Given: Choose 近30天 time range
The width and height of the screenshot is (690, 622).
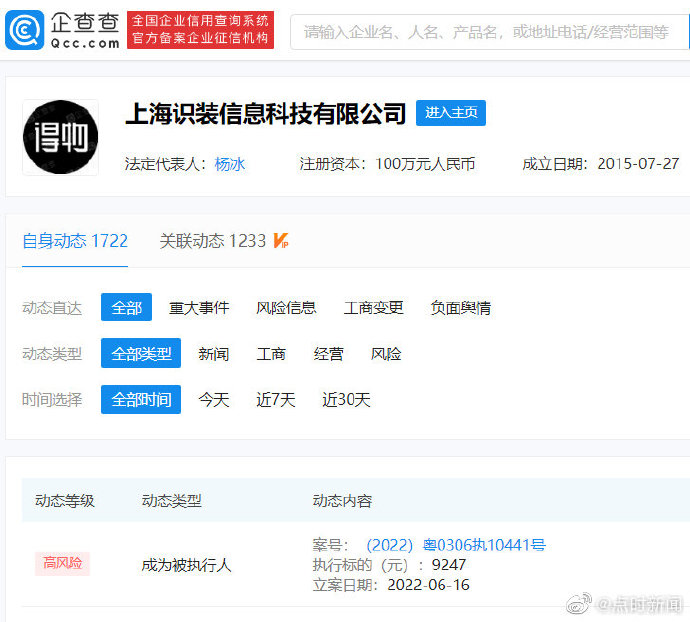Looking at the screenshot, I should [346, 400].
